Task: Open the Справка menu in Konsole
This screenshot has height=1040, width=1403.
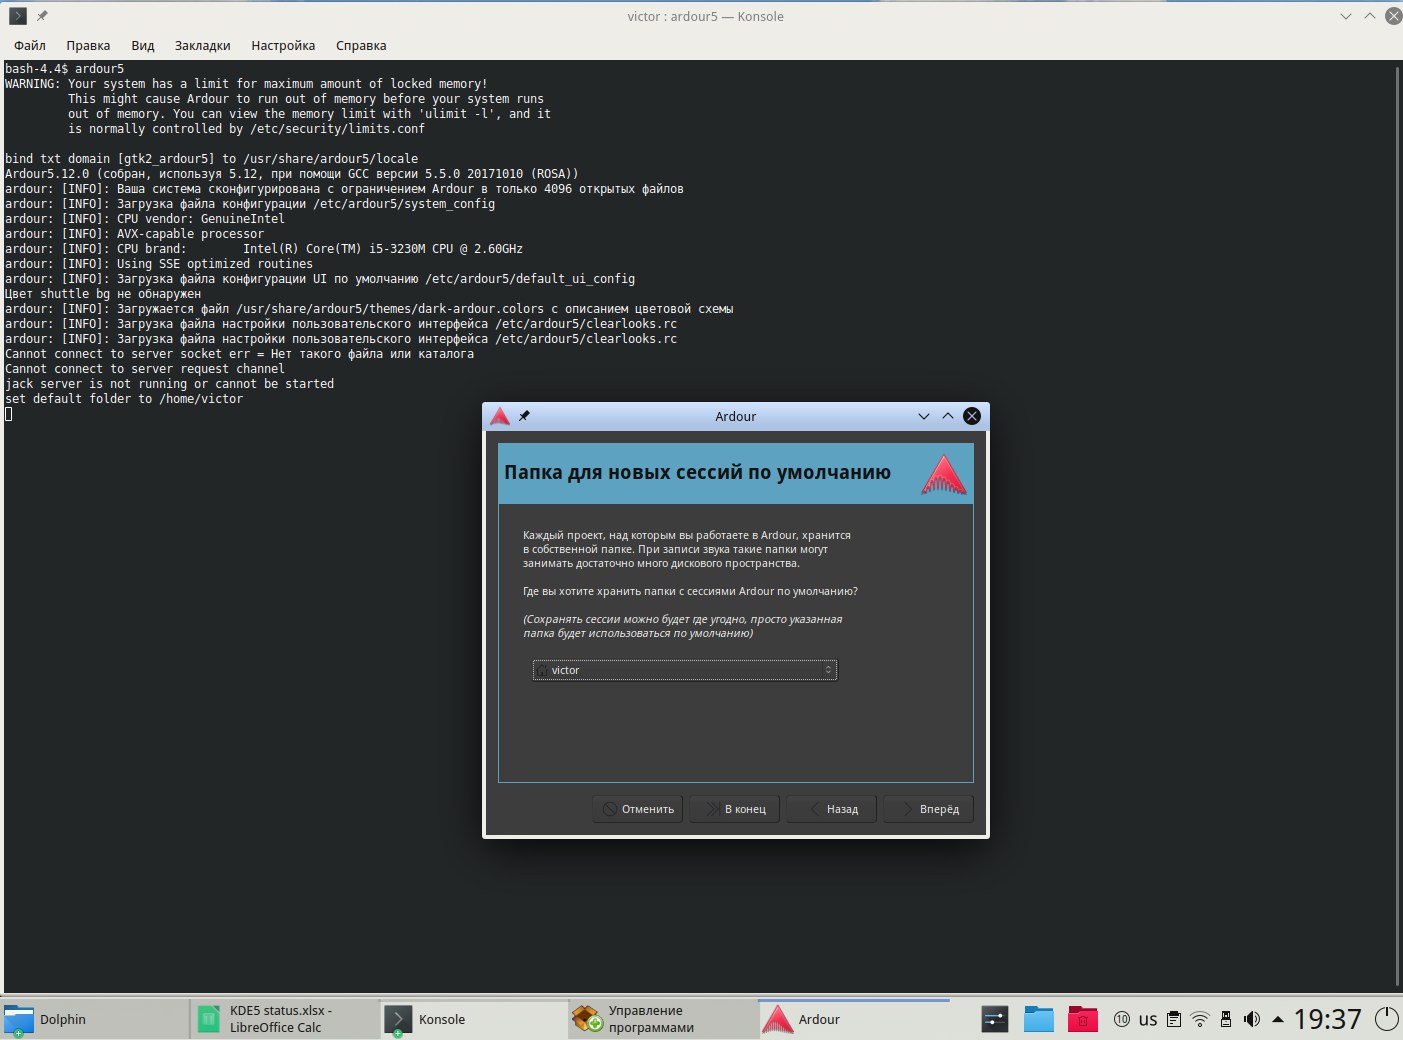Action: [361, 45]
